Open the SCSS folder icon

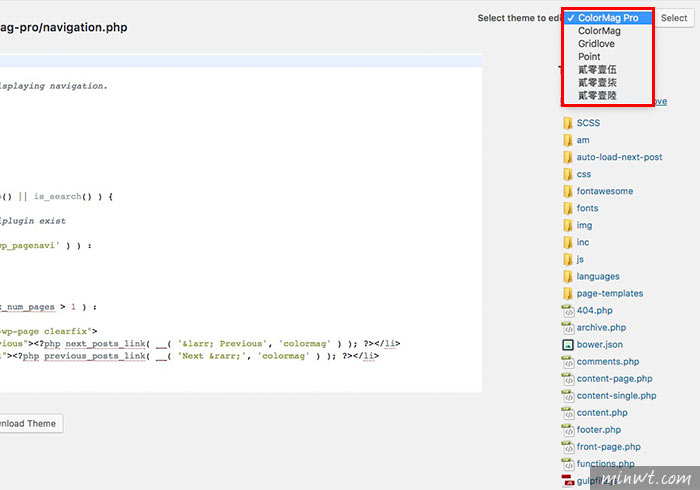coord(567,123)
